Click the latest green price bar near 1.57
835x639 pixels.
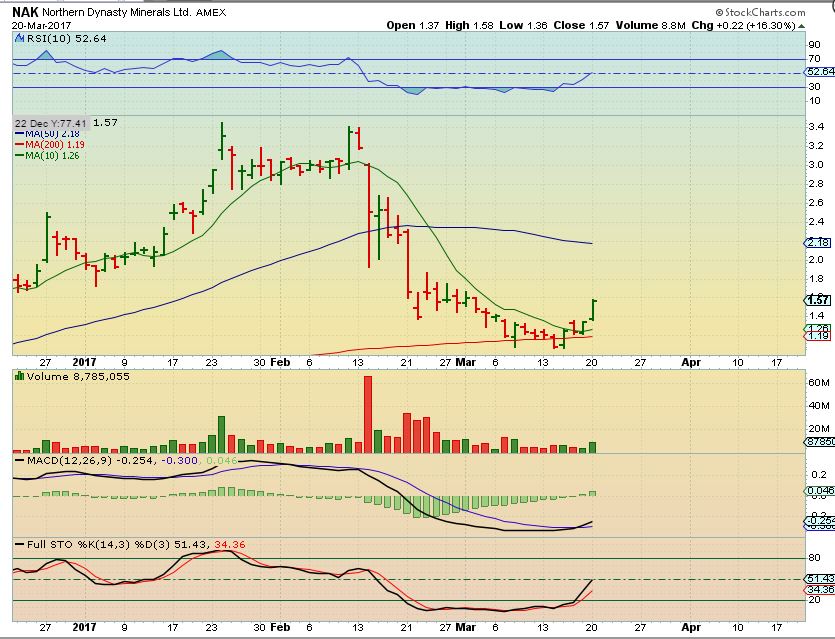coord(593,310)
